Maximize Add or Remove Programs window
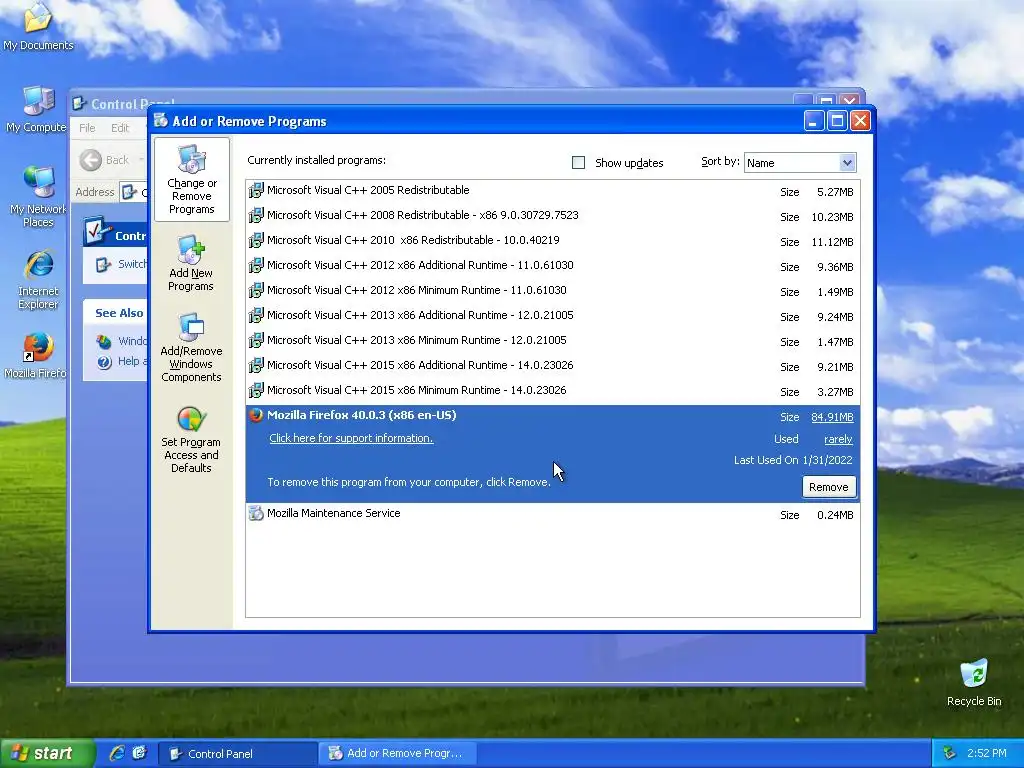Image resolution: width=1024 pixels, height=768 pixels. [x=837, y=121]
